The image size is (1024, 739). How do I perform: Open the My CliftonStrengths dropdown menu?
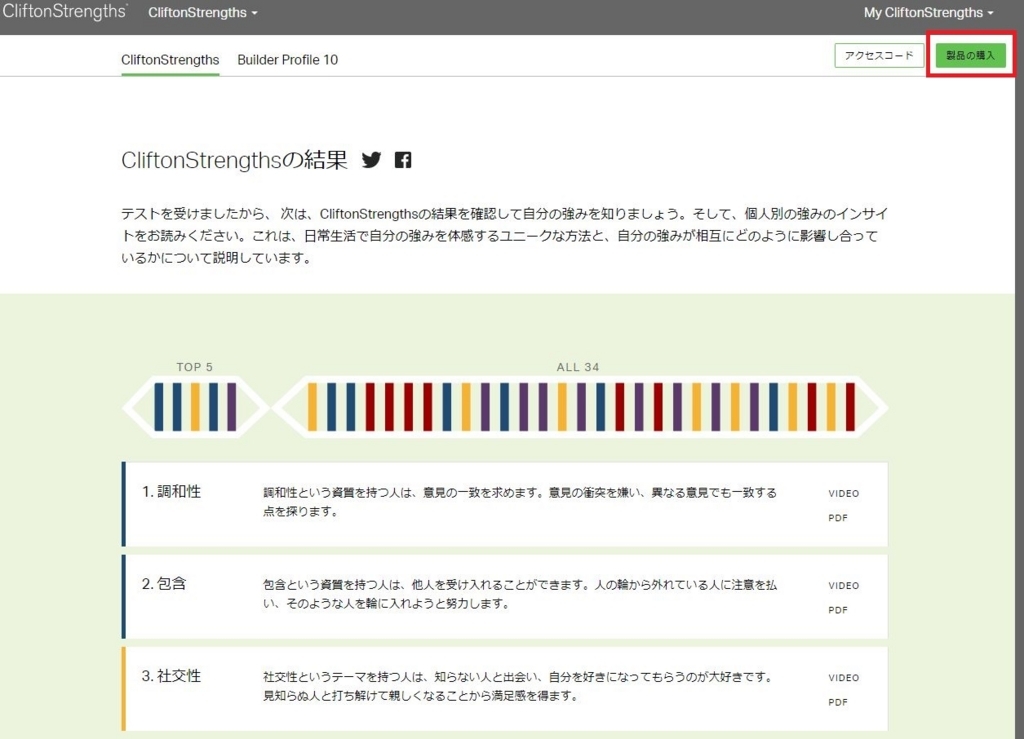click(928, 12)
